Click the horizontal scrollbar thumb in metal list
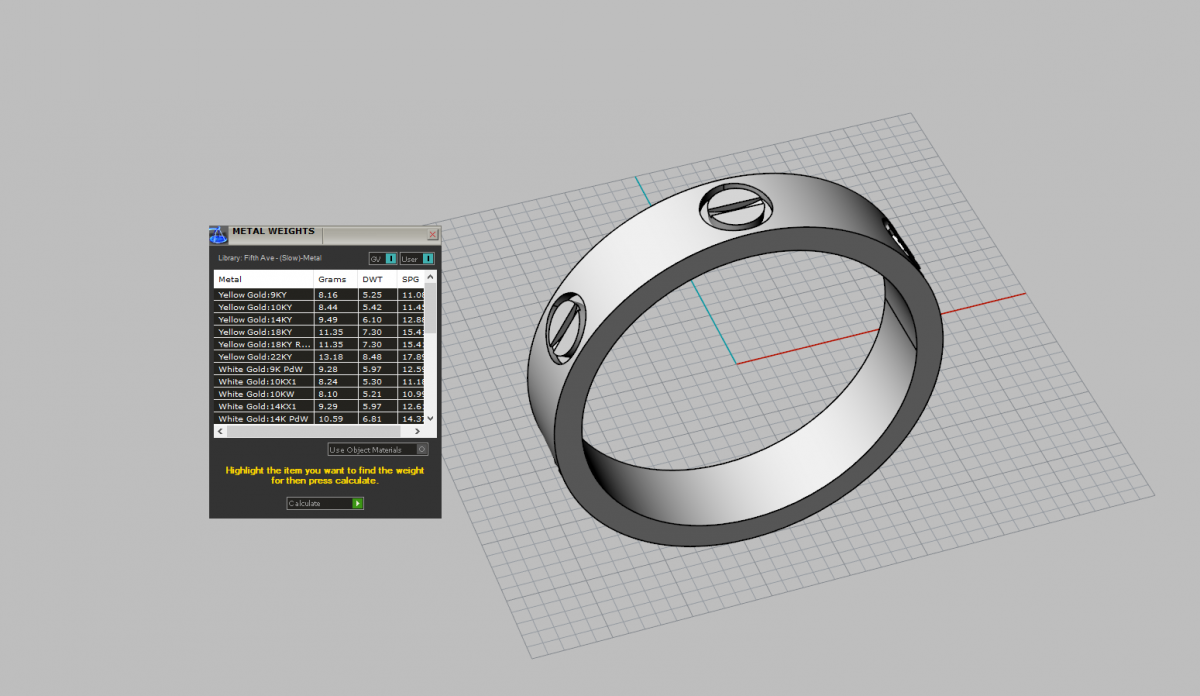 click(313, 432)
